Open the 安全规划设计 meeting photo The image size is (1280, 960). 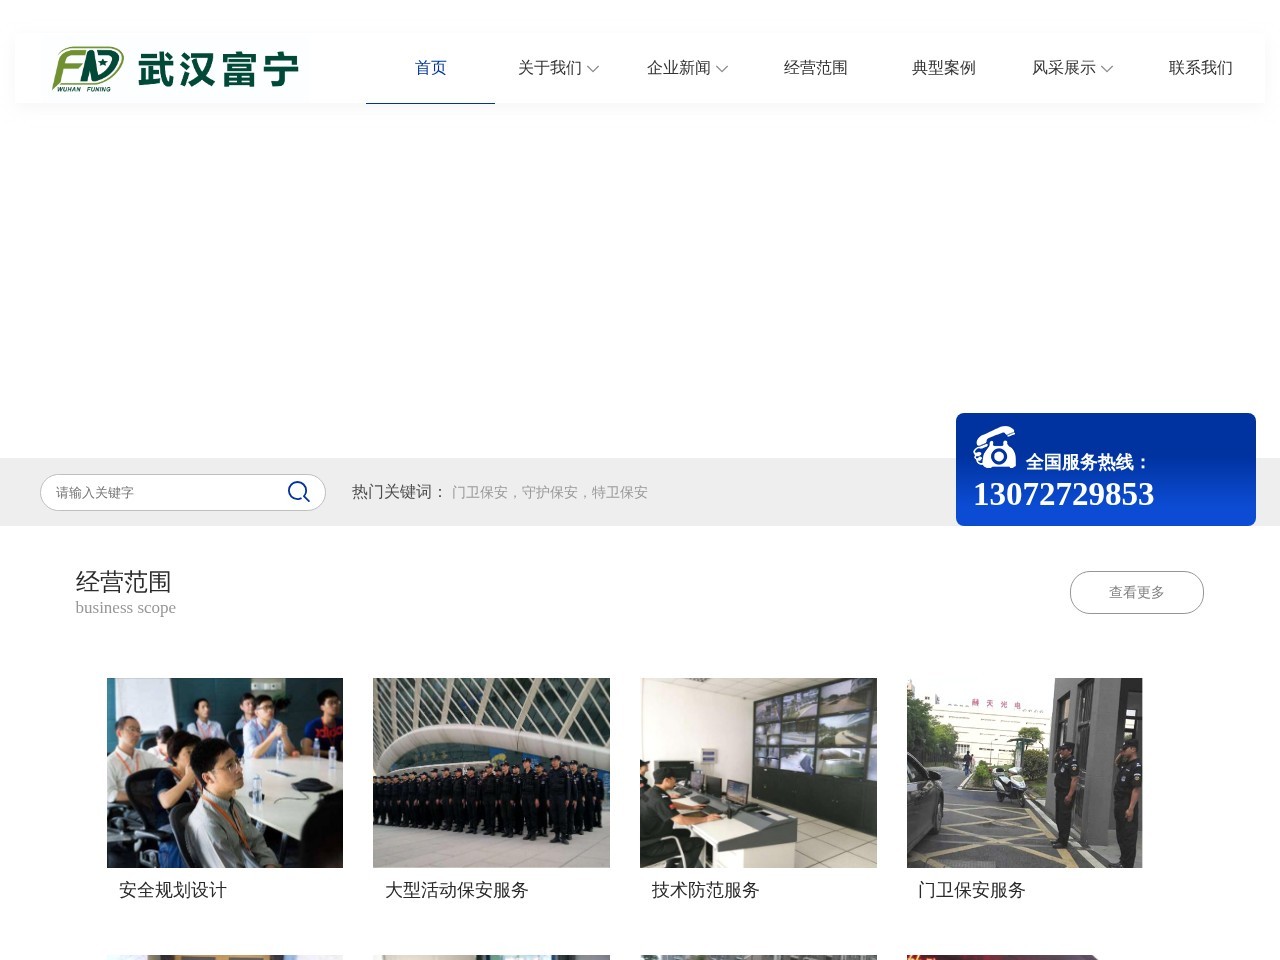pos(225,773)
